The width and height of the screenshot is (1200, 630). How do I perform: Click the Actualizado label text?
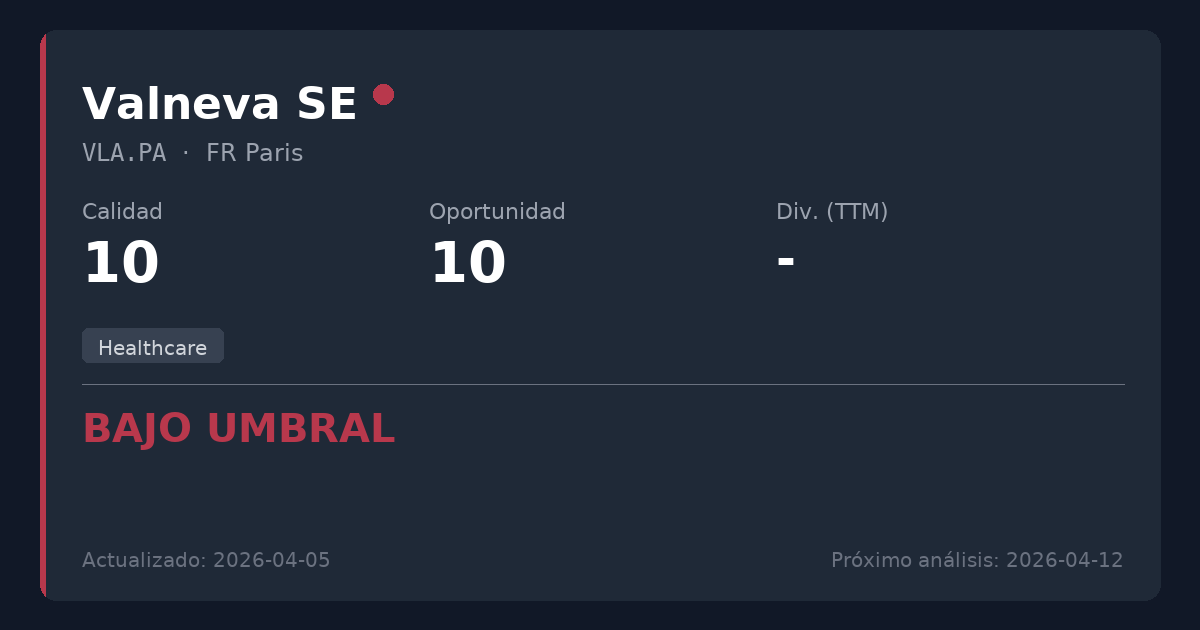[x=145, y=560]
